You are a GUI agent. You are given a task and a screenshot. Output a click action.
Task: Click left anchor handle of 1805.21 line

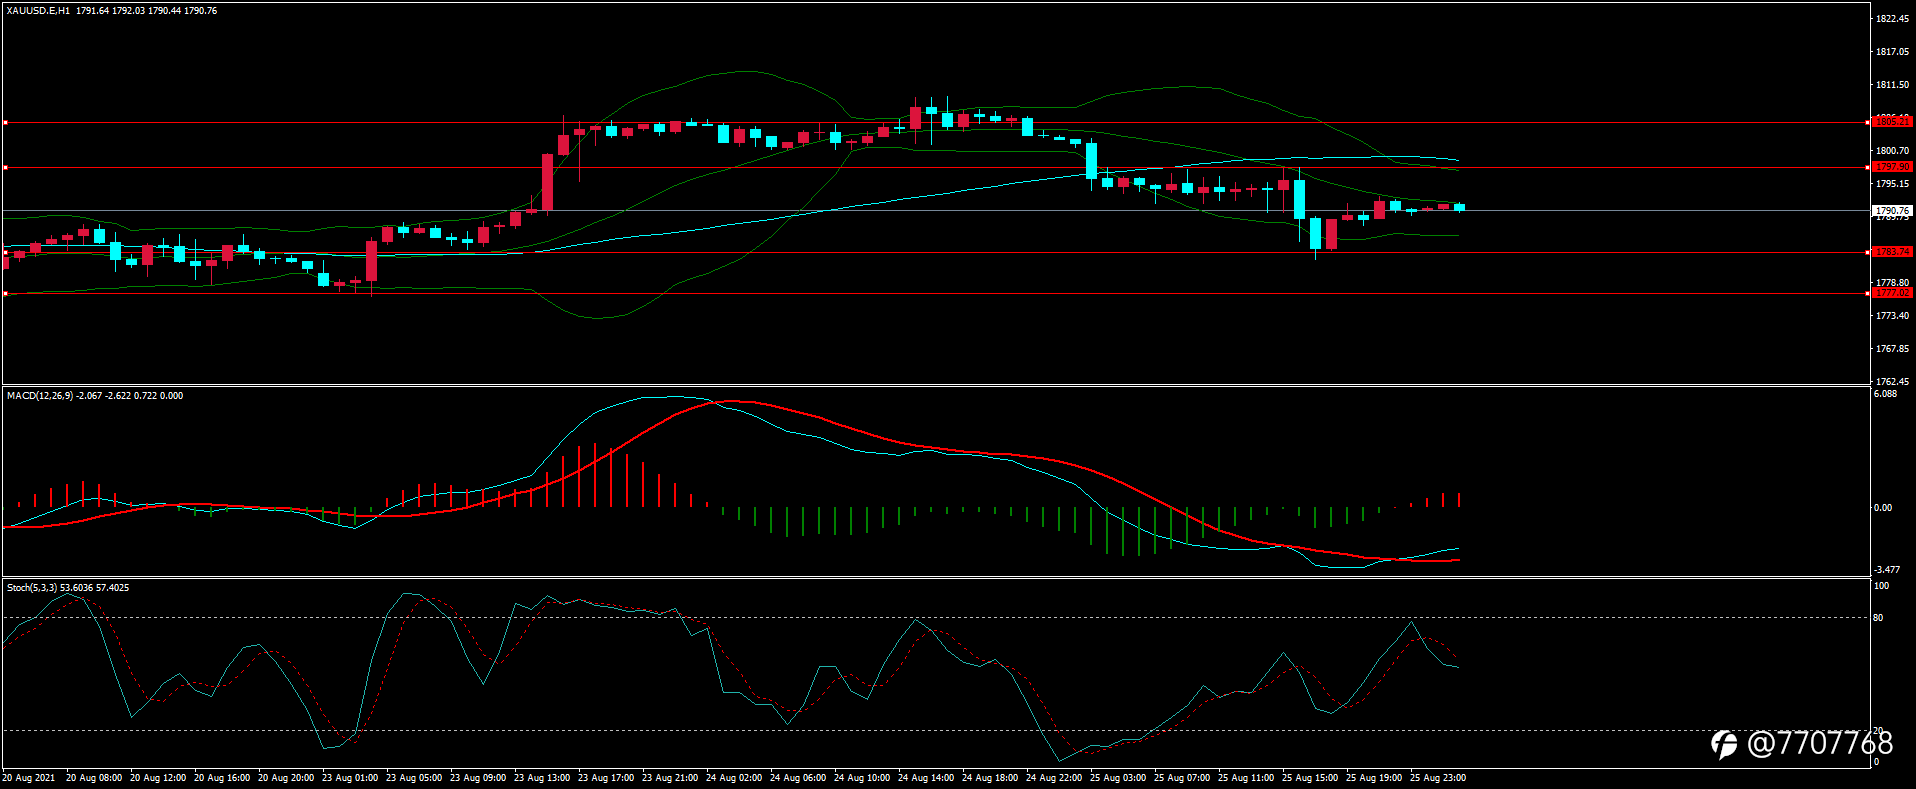click(5, 123)
